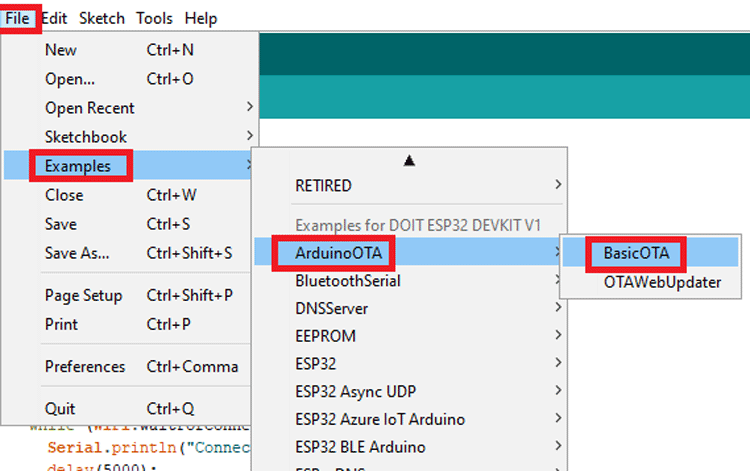This screenshot has width=750, height=471.
Task: Choose Quit from File menu
Action: (128, 409)
